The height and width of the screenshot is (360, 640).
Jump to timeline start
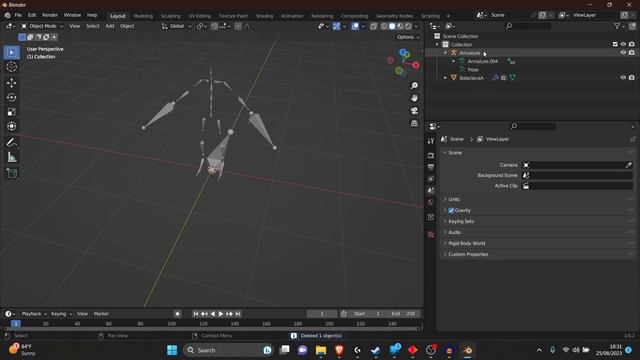pyautogui.click(x=196, y=314)
